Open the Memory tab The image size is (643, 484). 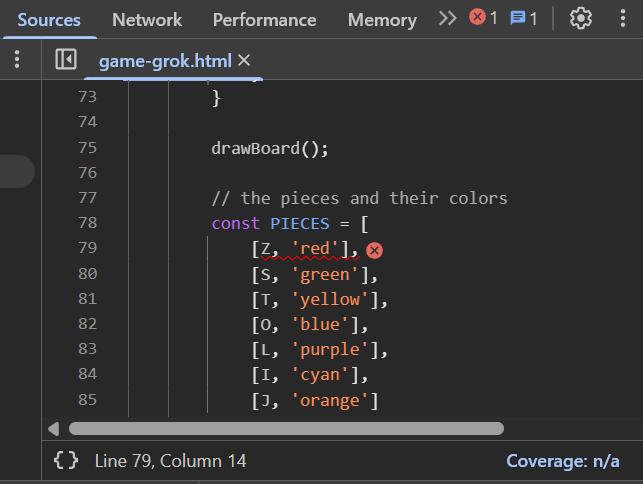coord(382,20)
